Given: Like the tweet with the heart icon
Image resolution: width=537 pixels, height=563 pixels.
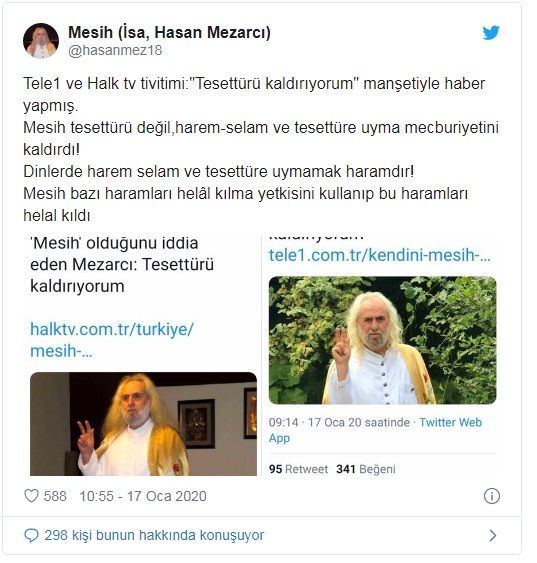Looking at the screenshot, I should 31,496.
